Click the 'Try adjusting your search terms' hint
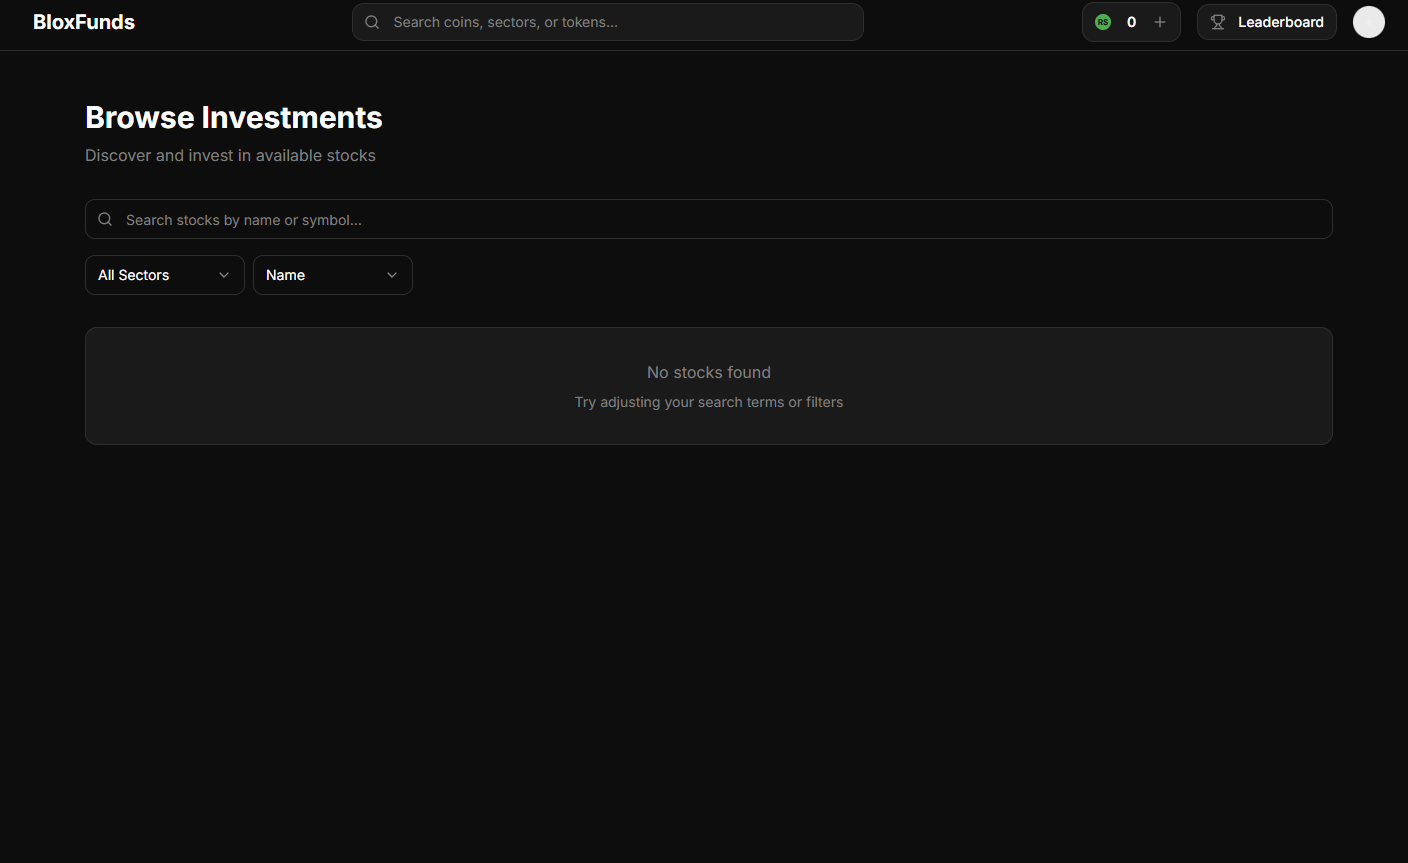The image size is (1408, 863). 708,402
